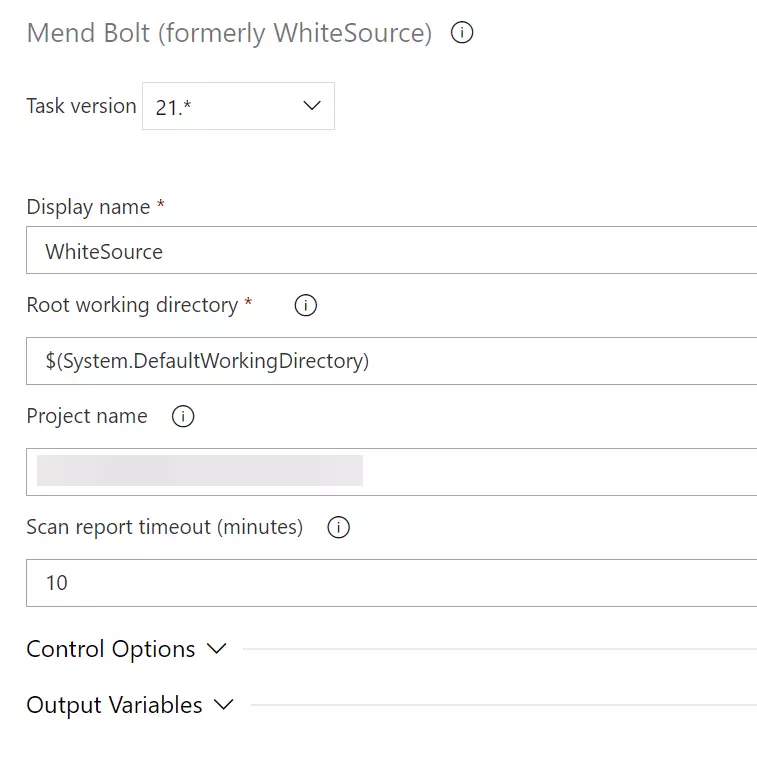Click the Scan report timeout (minutes) label
Image resolution: width=757 pixels, height=757 pixels.
click(x=165, y=527)
